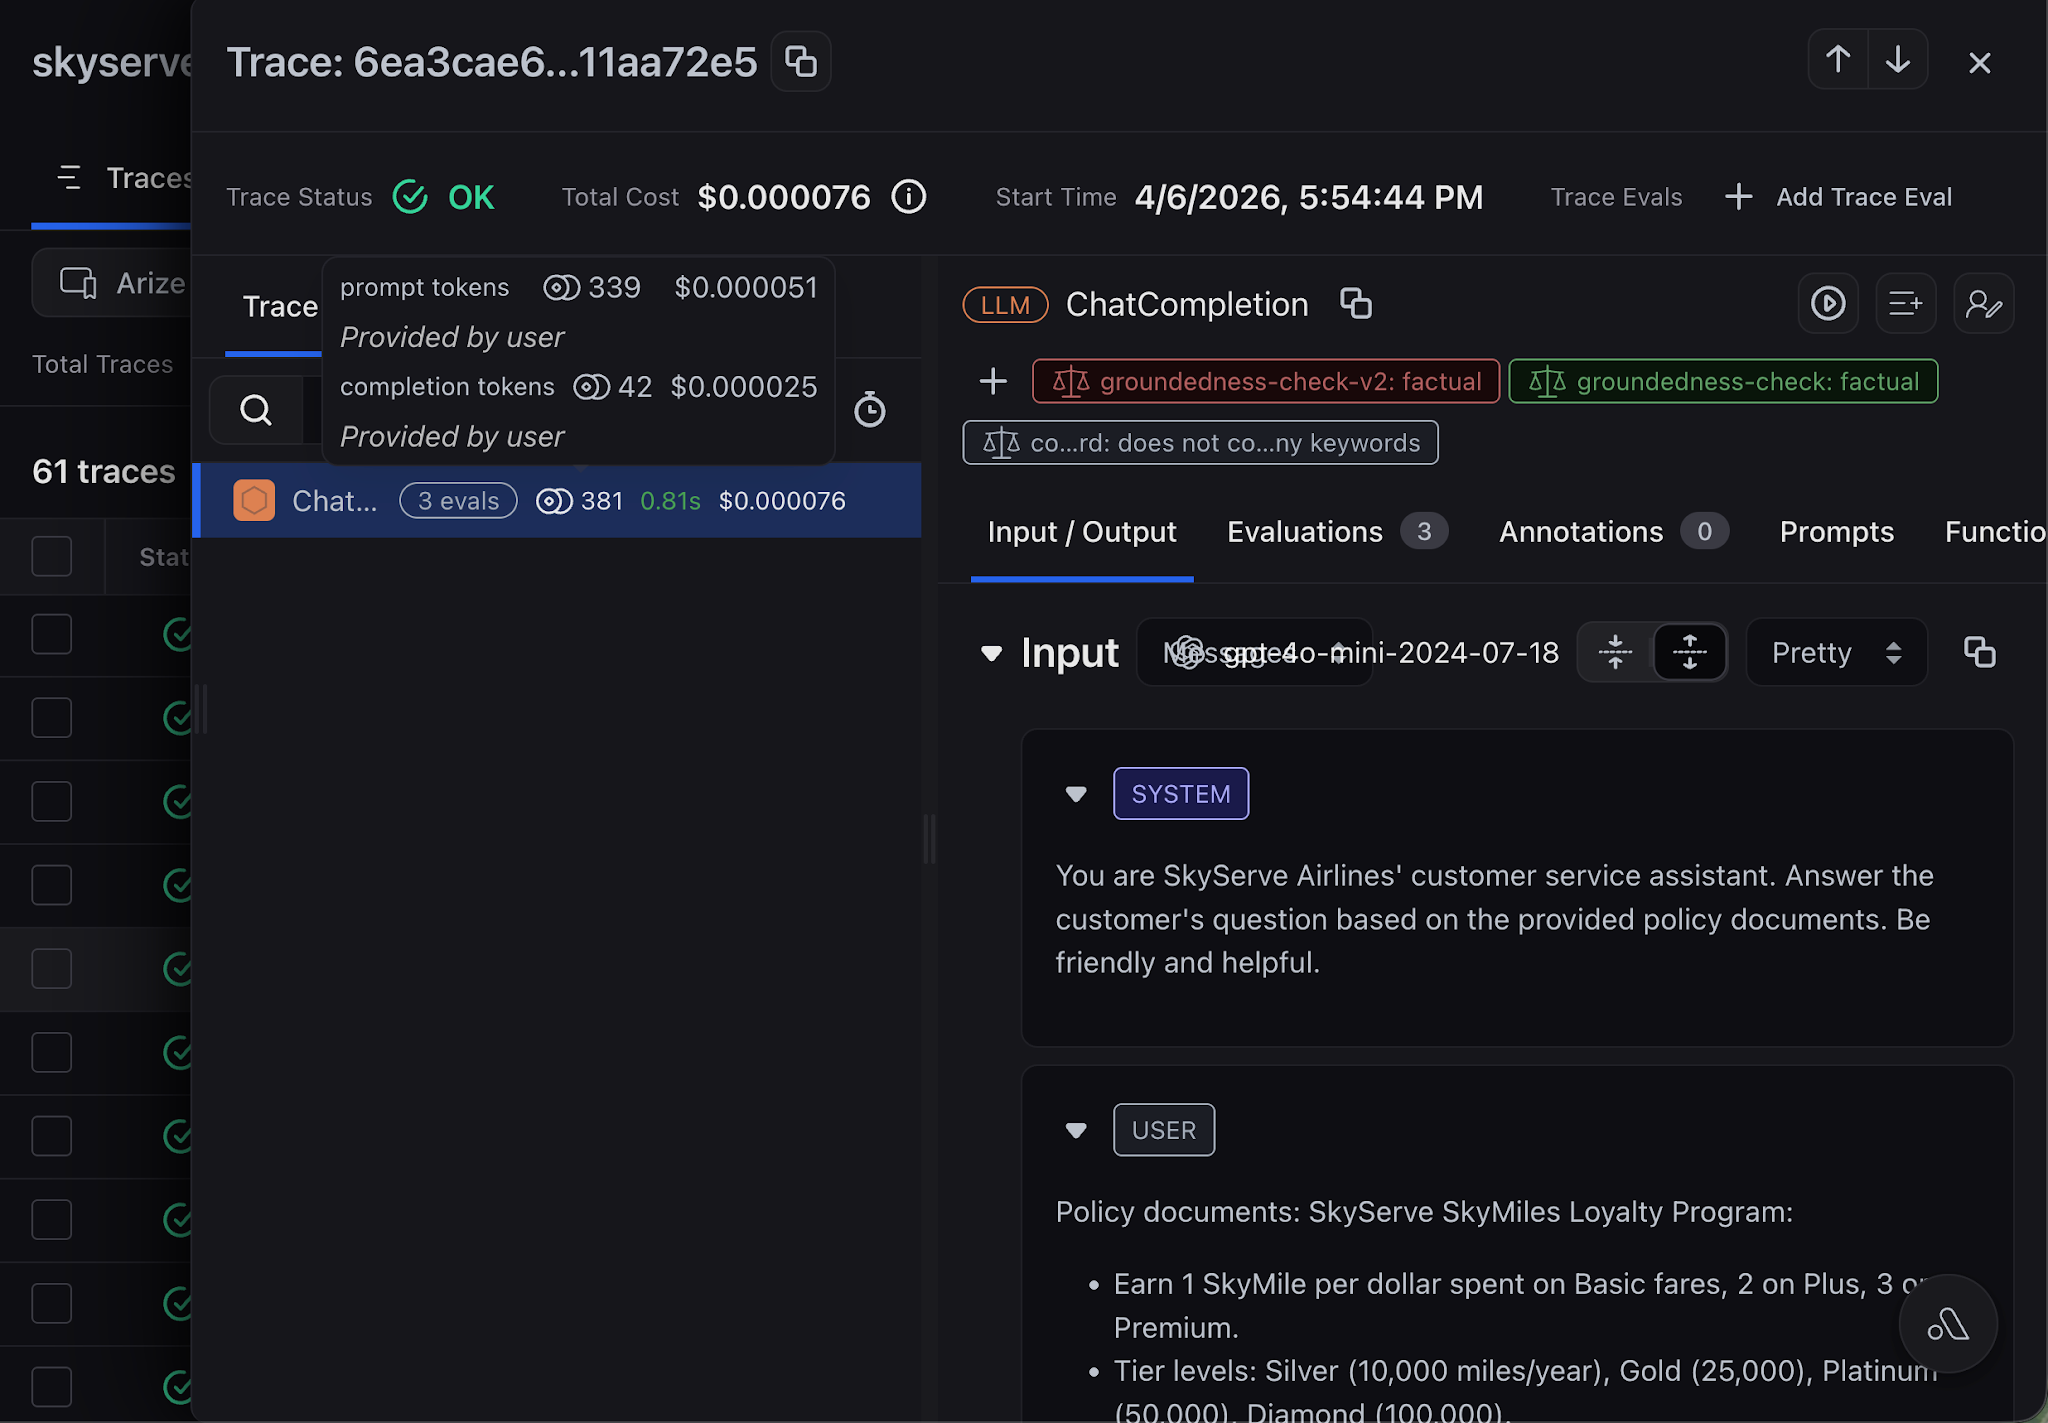Open the Total Cost info icon
Viewport: 2048px width, 1423px height.
[909, 197]
